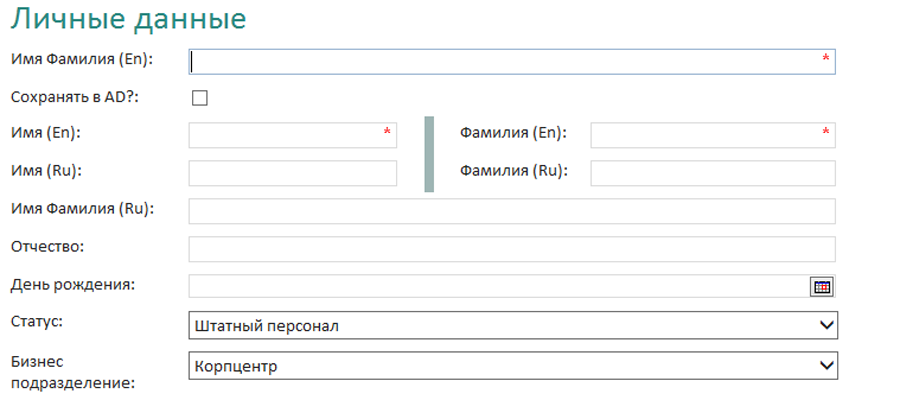Image resolution: width=900 pixels, height=400 pixels.
Task: Expand the Бизнес подразделение dropdown arrow
Action: (827, 366)
